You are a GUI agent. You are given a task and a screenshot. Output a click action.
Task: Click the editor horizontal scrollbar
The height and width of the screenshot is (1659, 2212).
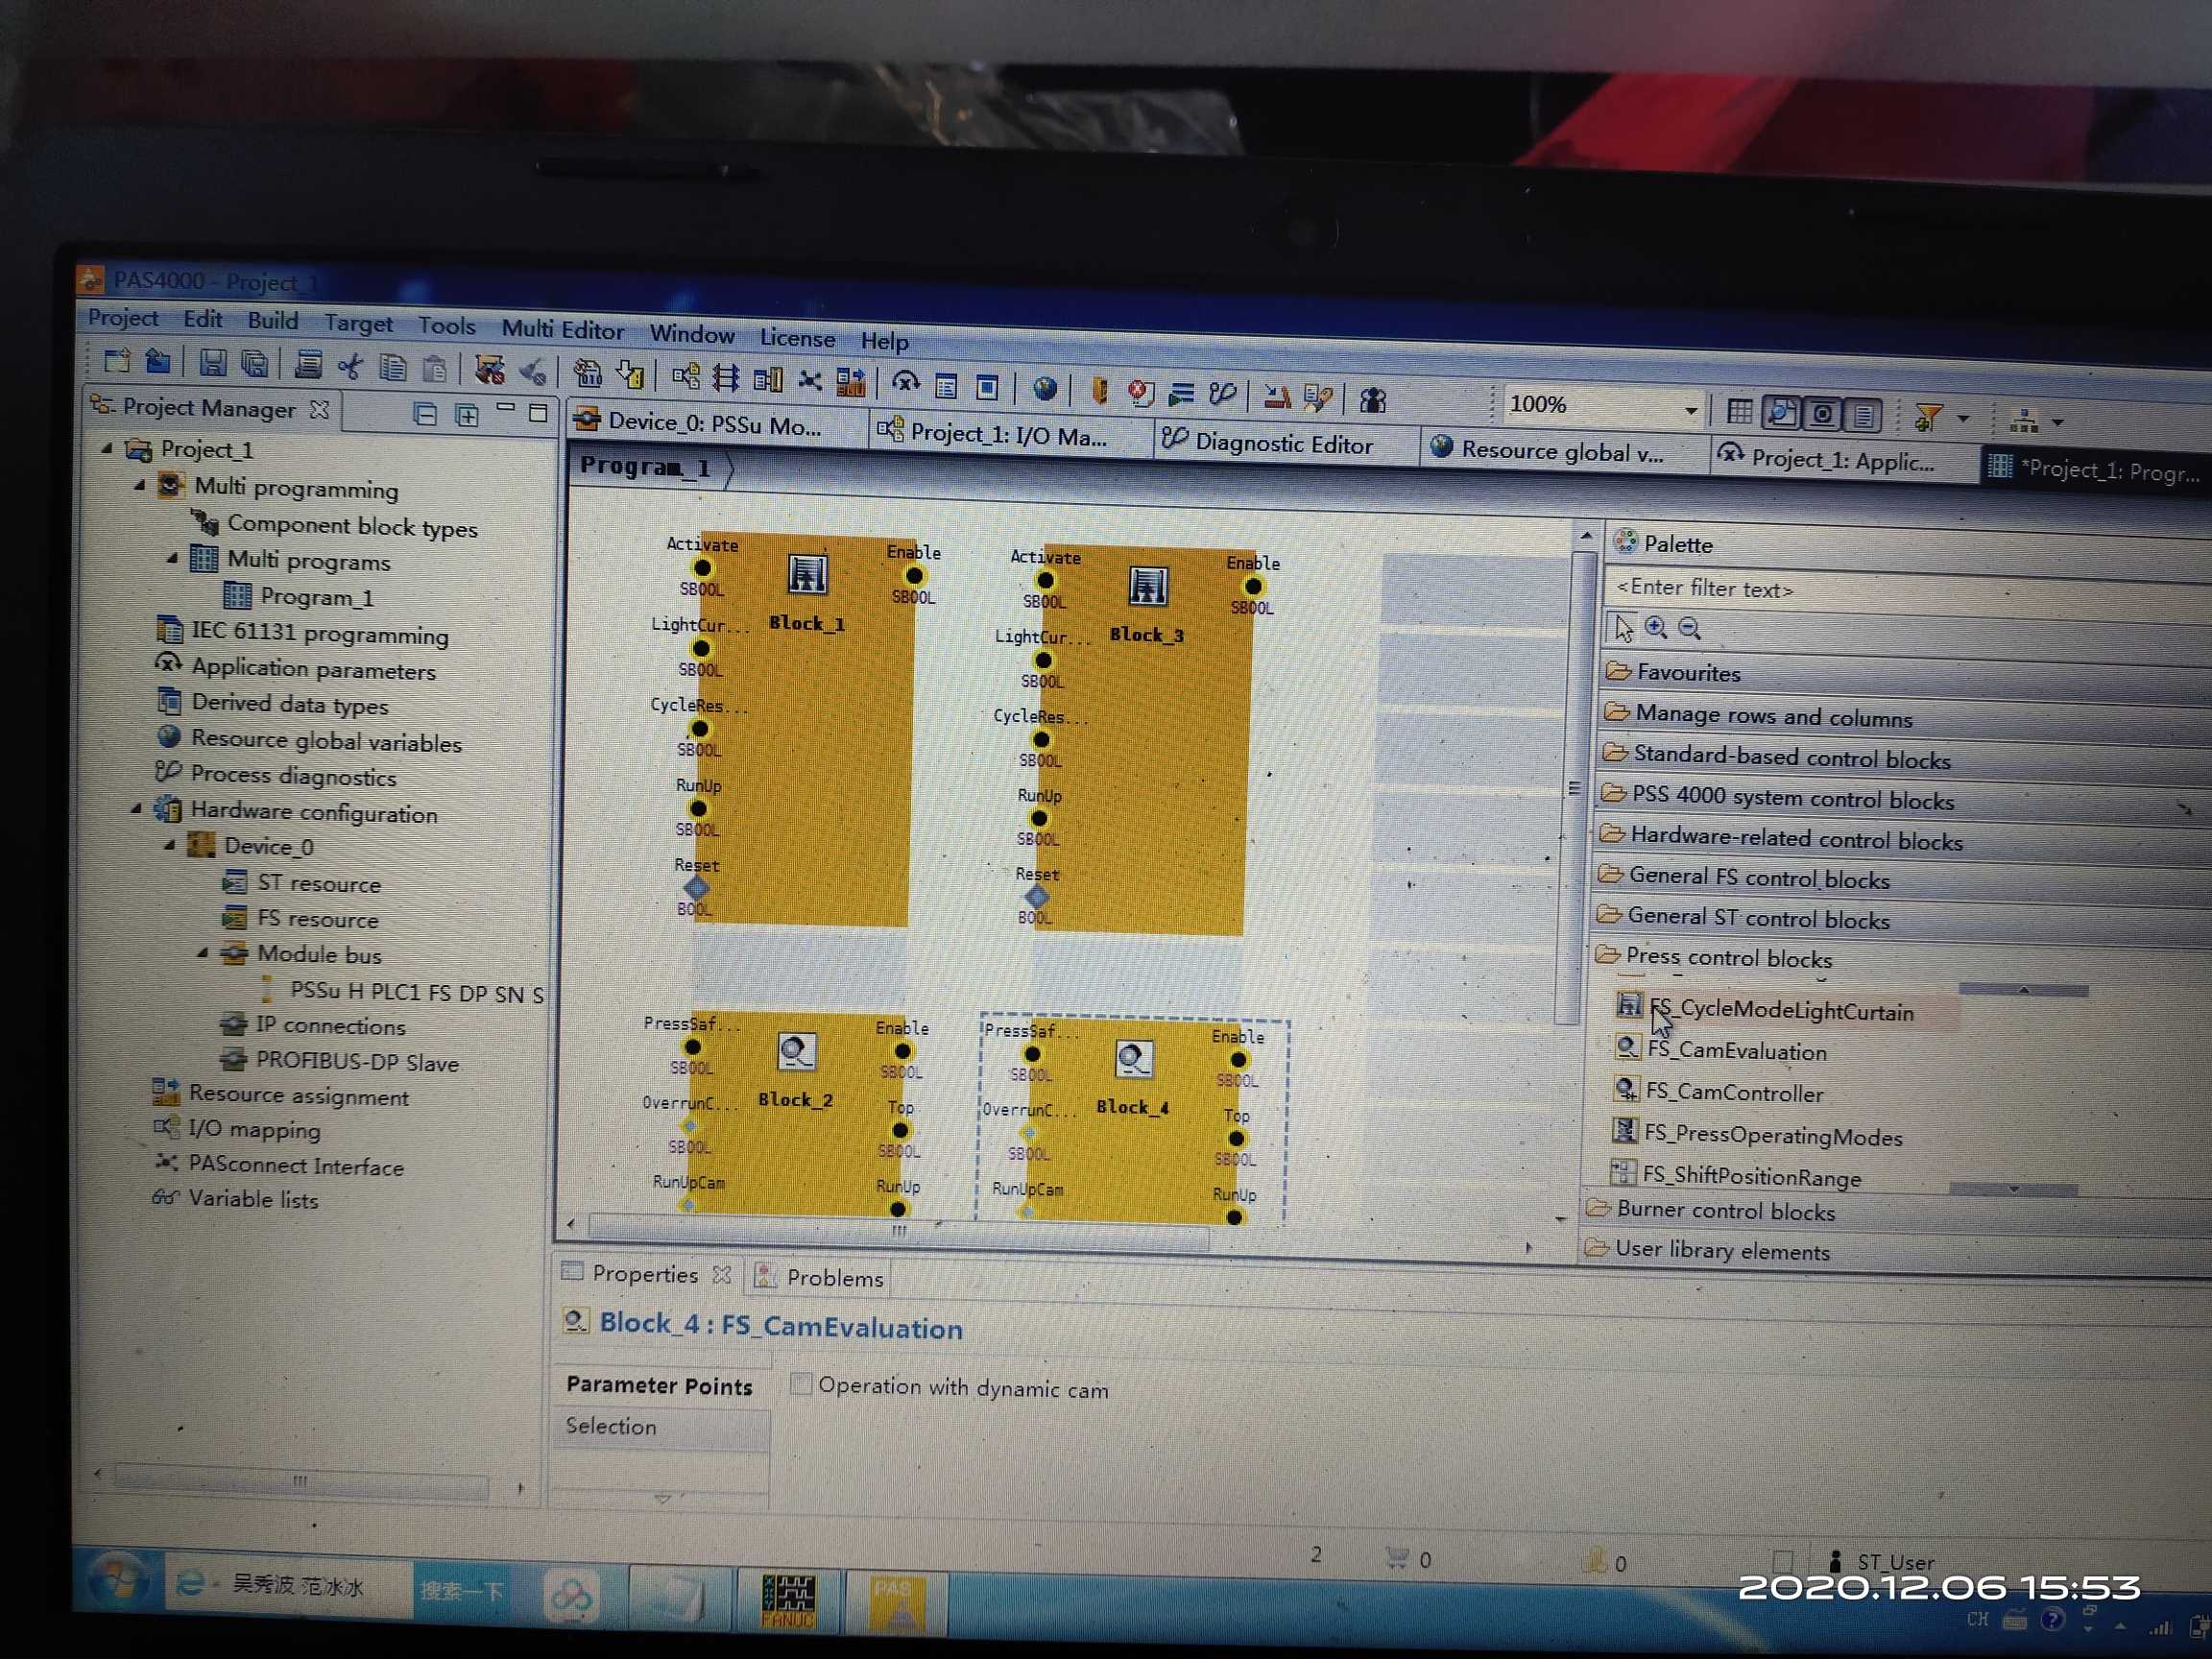pyautogui.click(x=898, y=1231)
